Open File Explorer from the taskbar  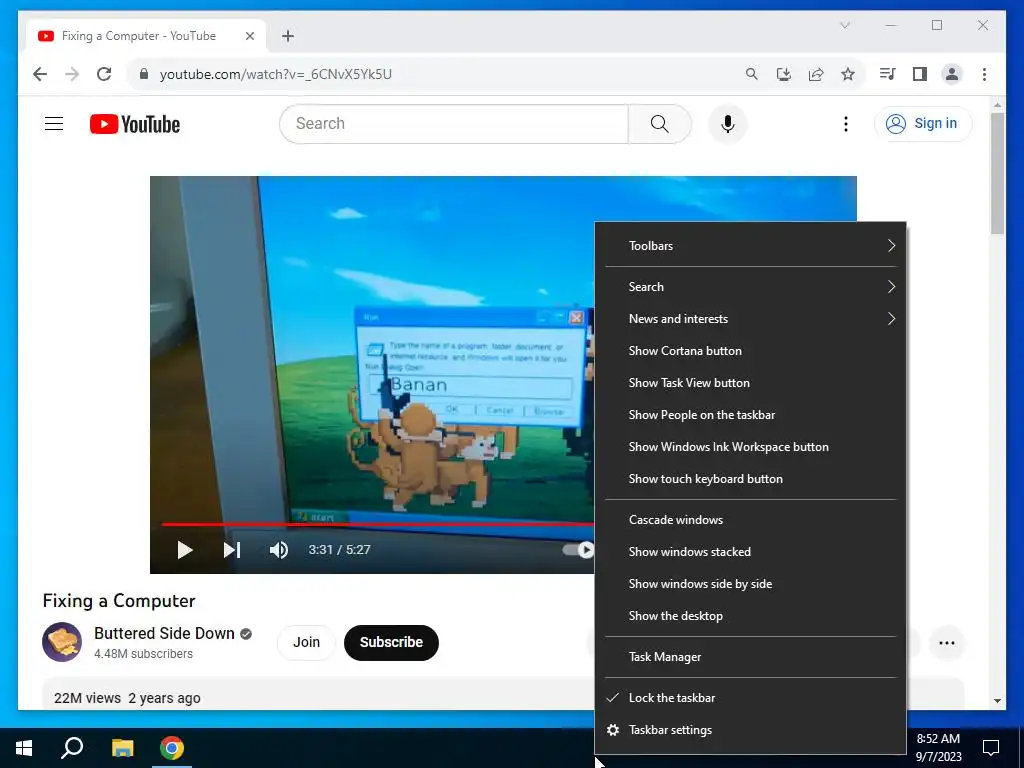(122, 748)
